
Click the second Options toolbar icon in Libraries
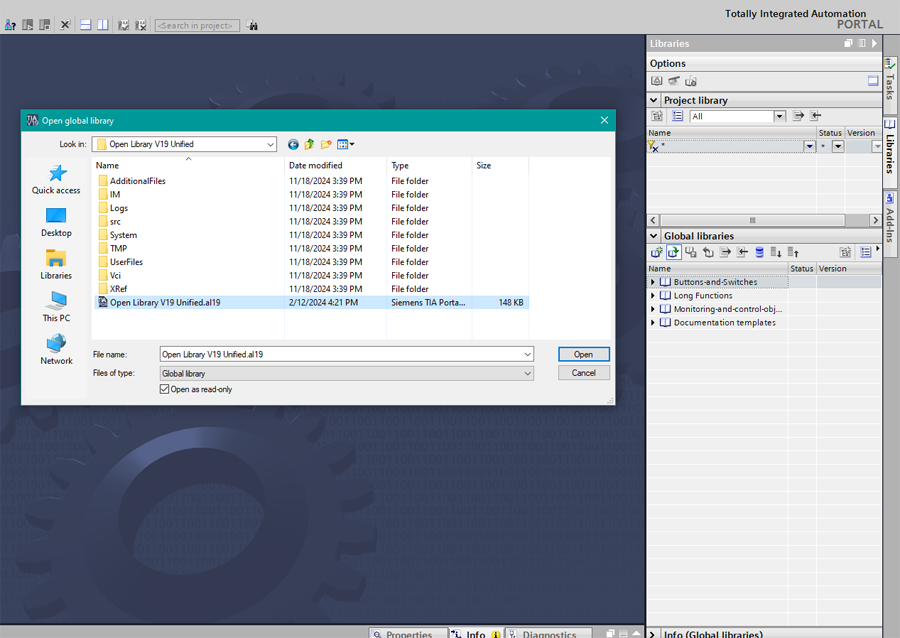click(x=674, y=81)
